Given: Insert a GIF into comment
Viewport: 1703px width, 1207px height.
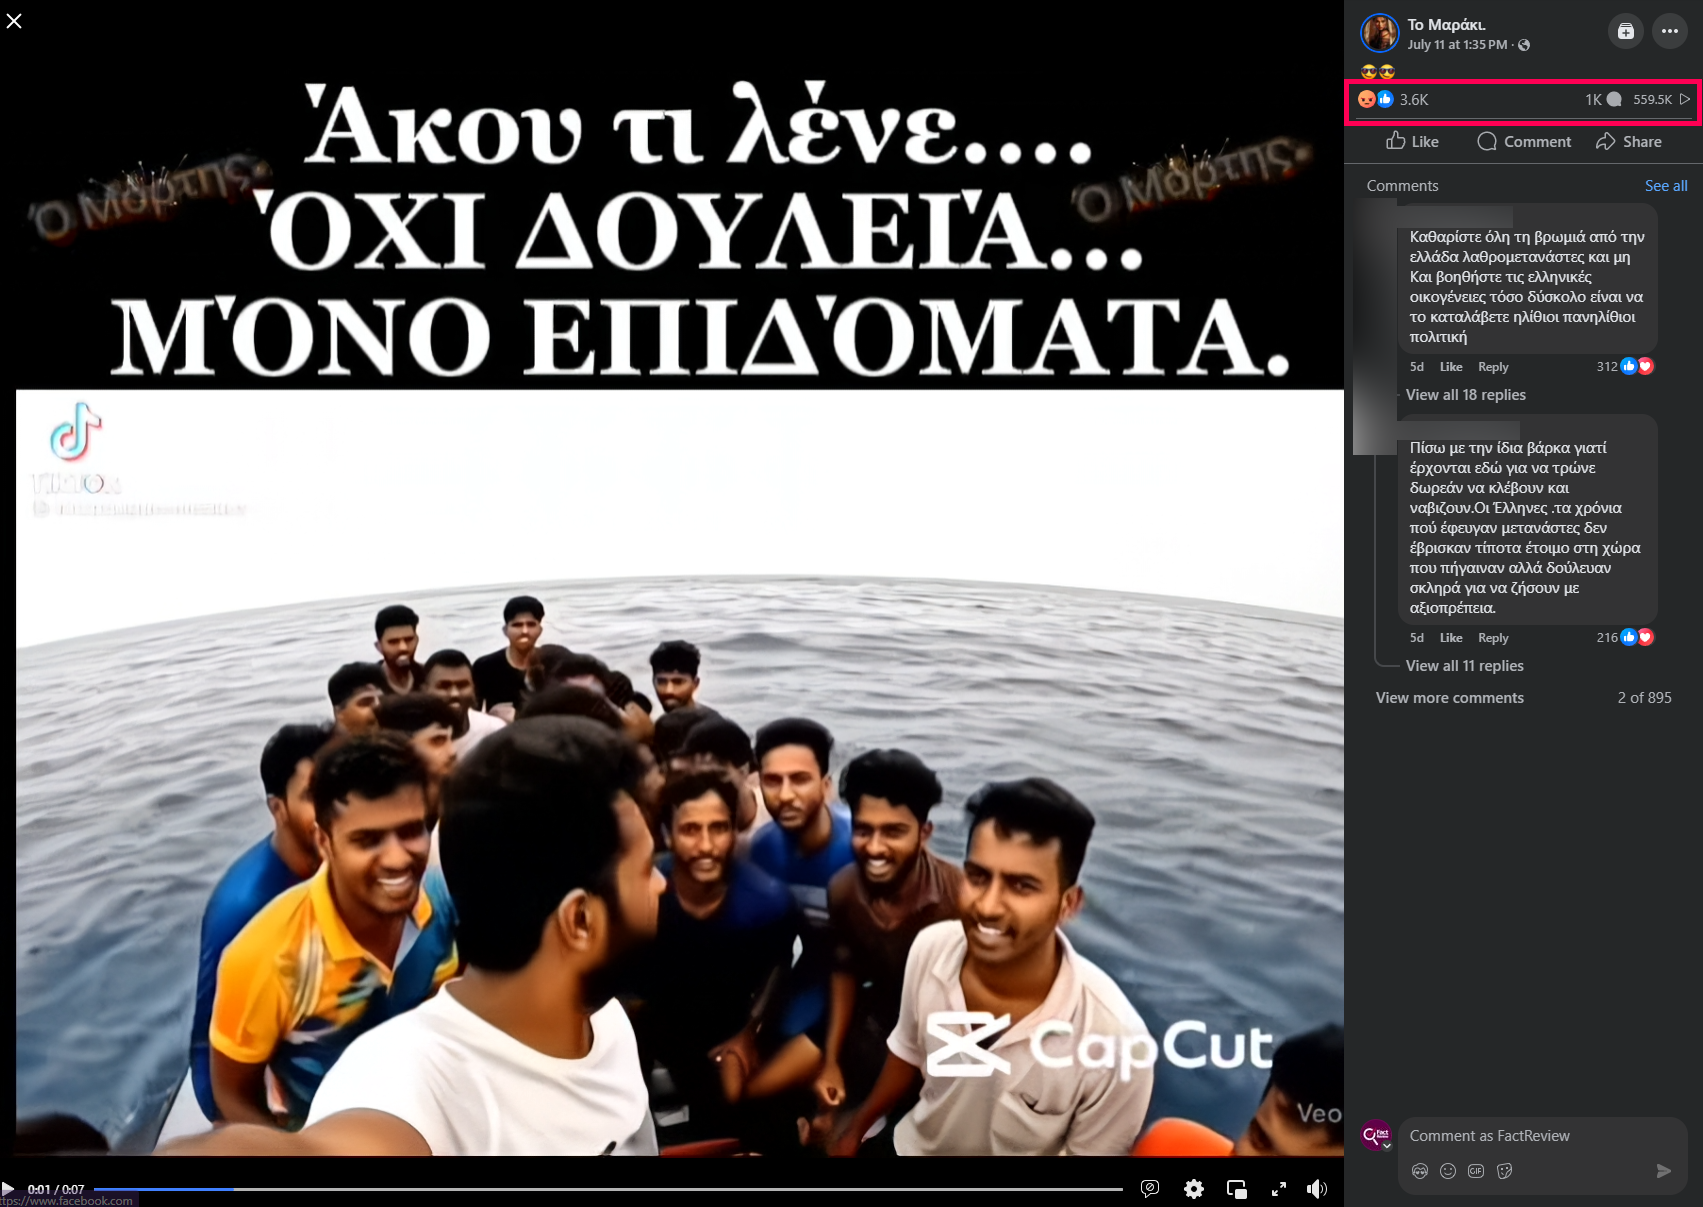Looking at the screenshot, I should (x=1476, y=1171).
